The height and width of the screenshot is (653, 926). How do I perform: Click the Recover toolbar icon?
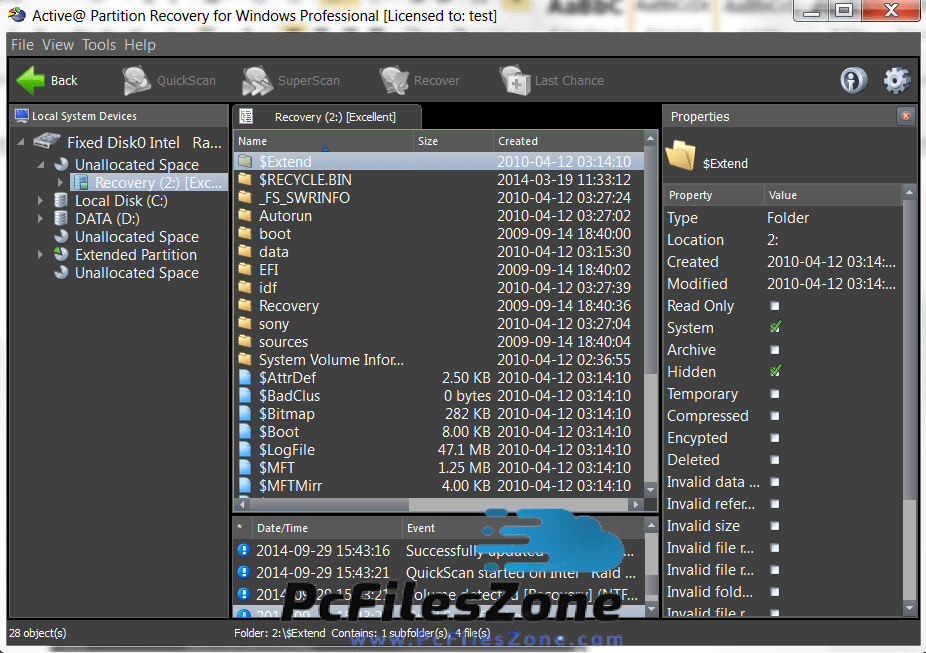(x=394, y=81)
